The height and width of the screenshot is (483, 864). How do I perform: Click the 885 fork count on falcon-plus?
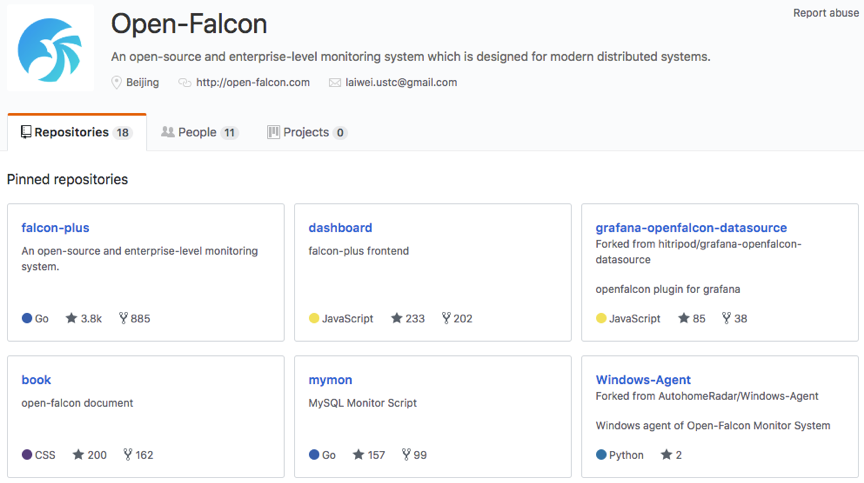[140, 318]
